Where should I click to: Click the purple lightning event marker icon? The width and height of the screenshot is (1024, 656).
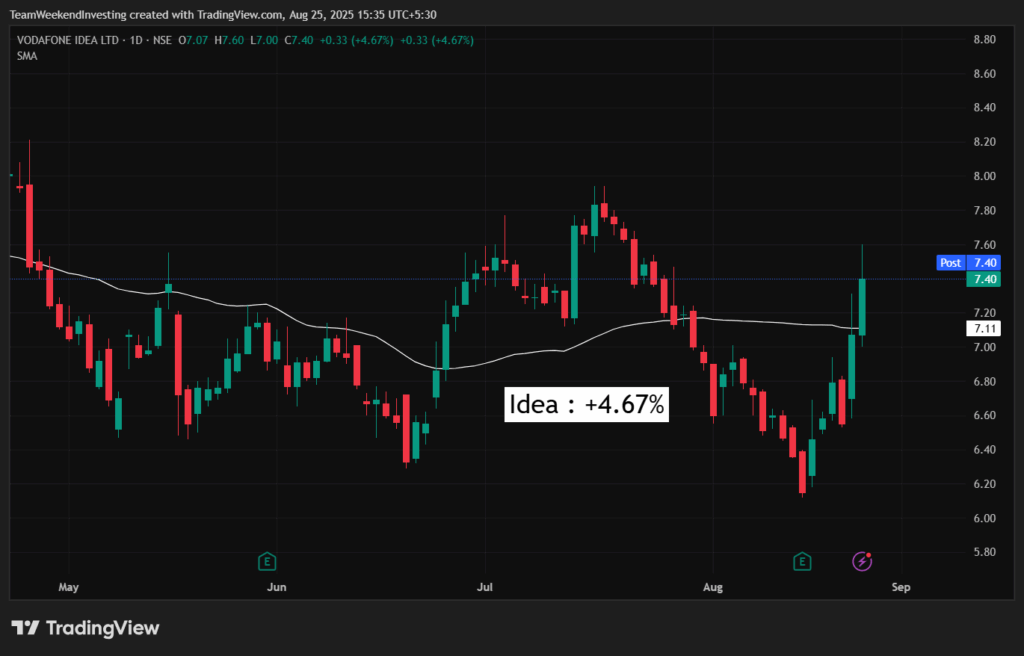click(x=862, y=561)
